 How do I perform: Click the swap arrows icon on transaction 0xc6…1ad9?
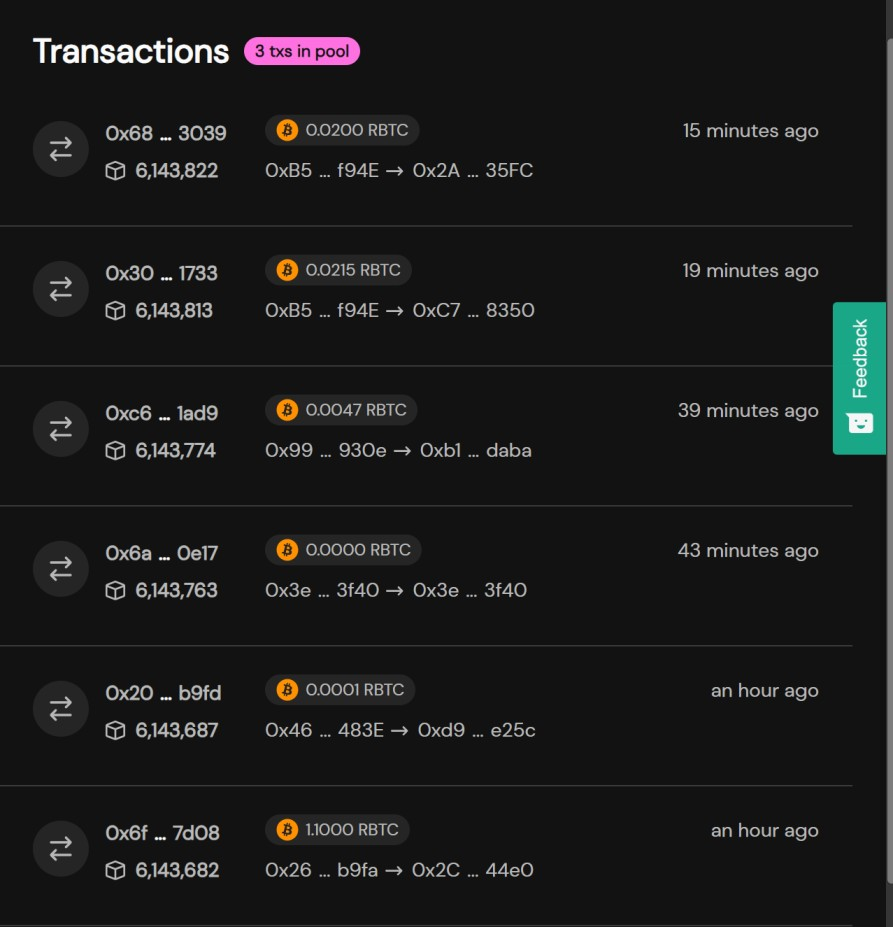tap(60, 428)
